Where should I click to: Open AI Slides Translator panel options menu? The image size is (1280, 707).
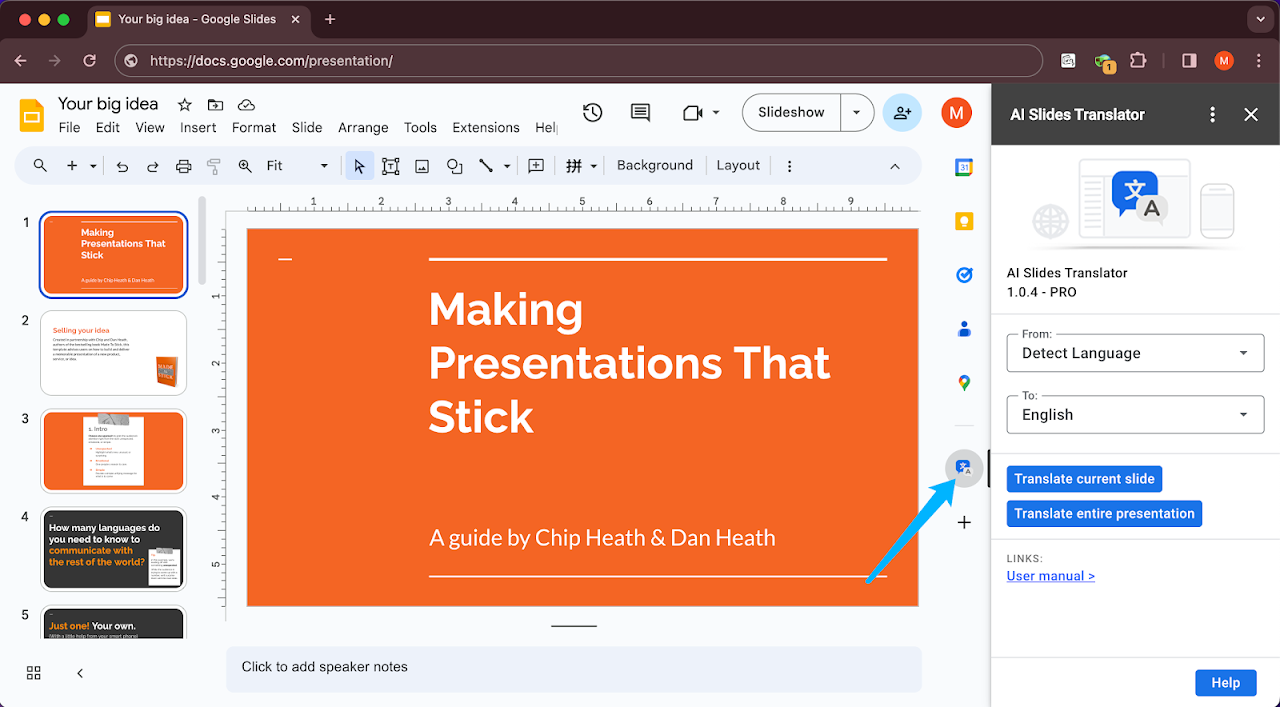coord(1212,115)
